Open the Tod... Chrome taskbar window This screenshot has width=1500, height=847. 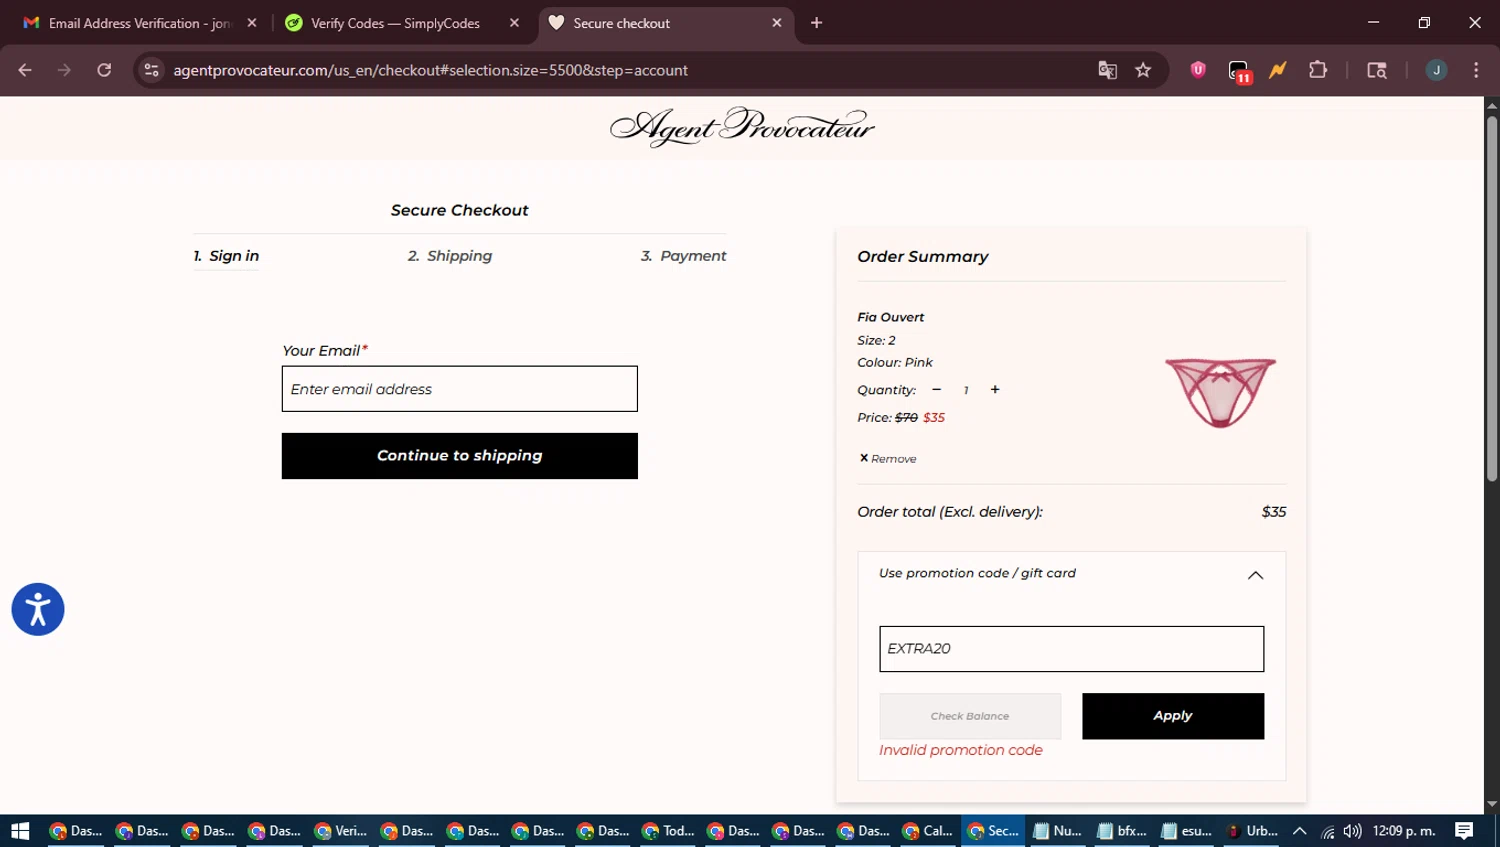(x=668, y=831)
